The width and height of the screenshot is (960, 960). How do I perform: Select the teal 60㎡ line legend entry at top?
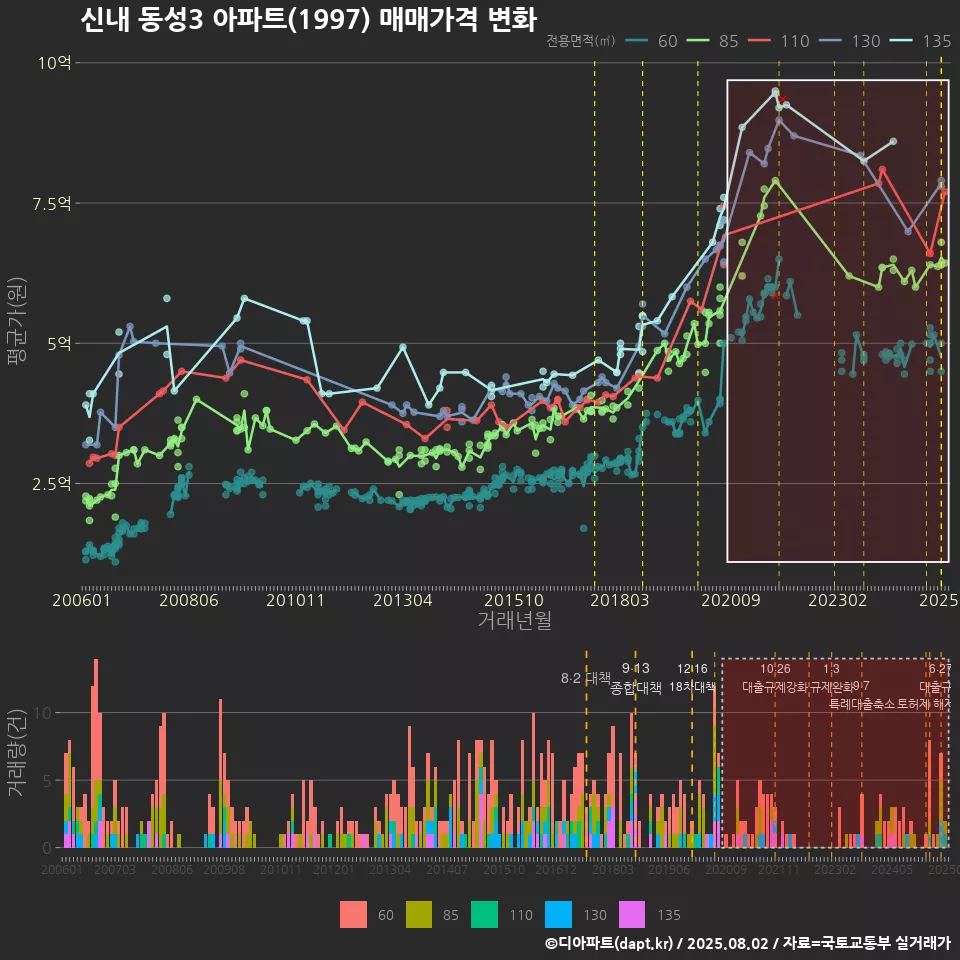click(x=651, y=41)
